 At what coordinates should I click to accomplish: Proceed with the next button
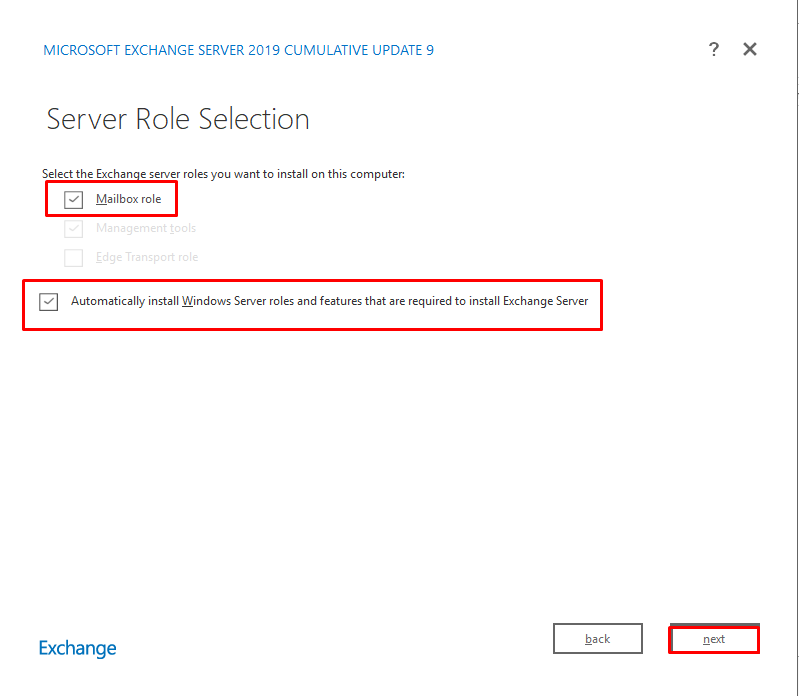[714, 639]
